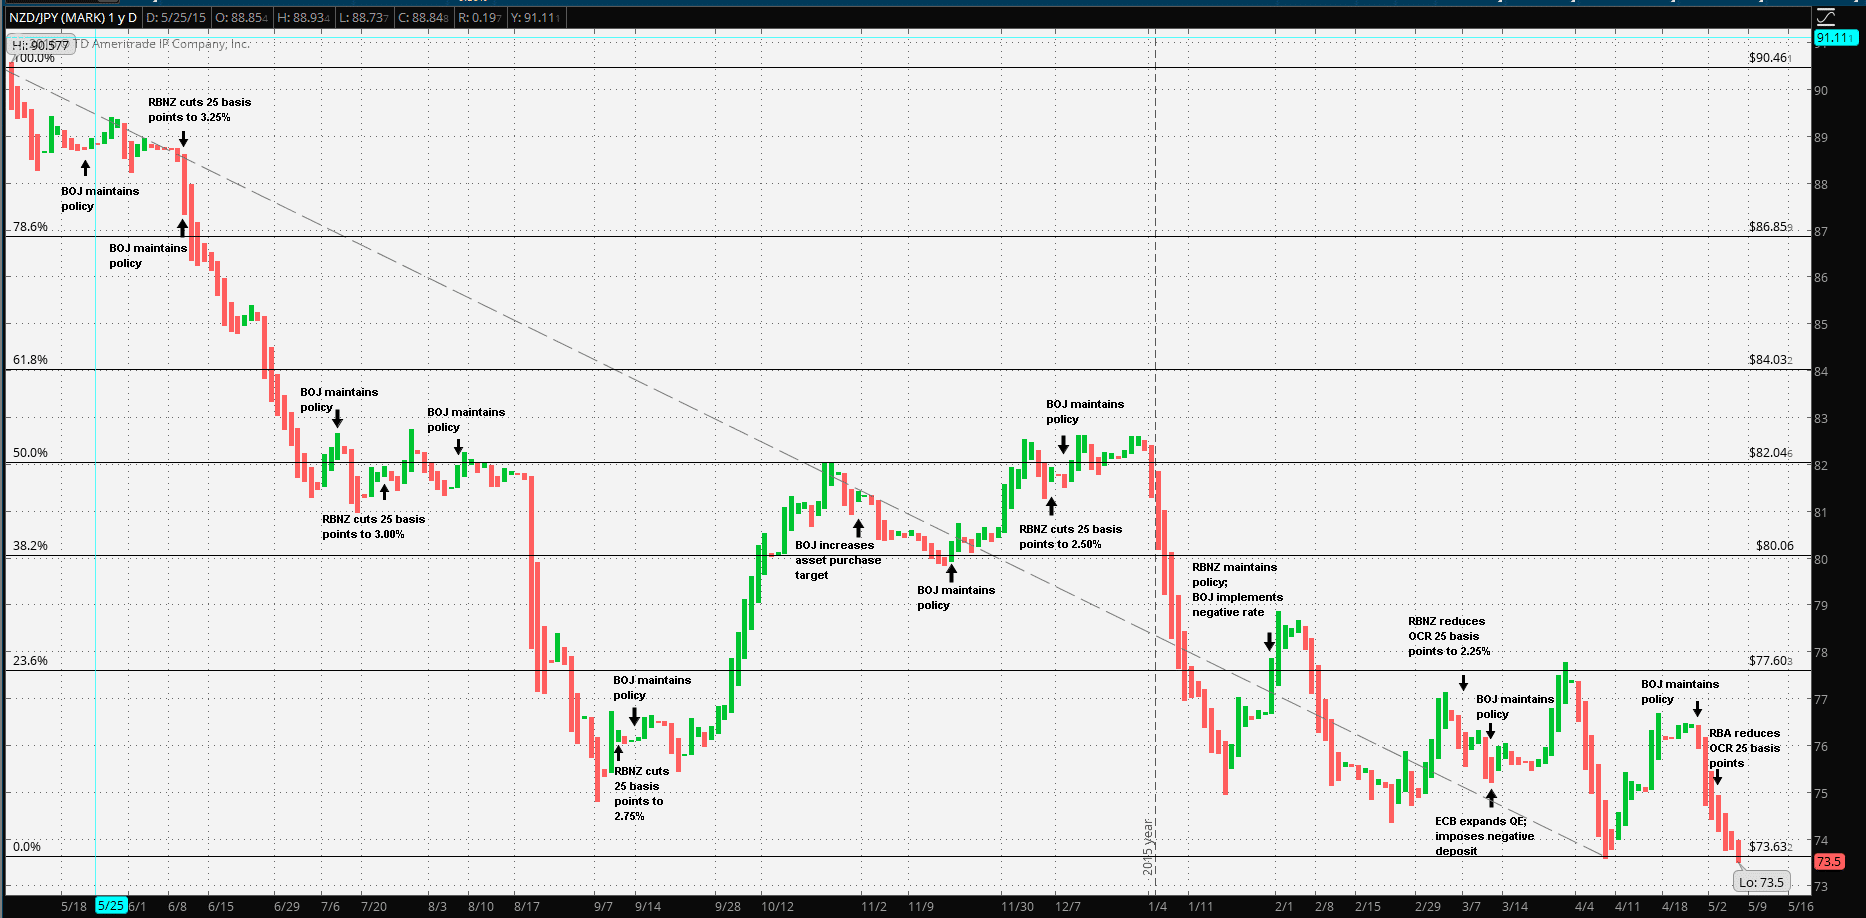The width and height of the screenshot is (1866, 918).
Task: Select the 23.6% Fibonacci level label
Action: 30,661
